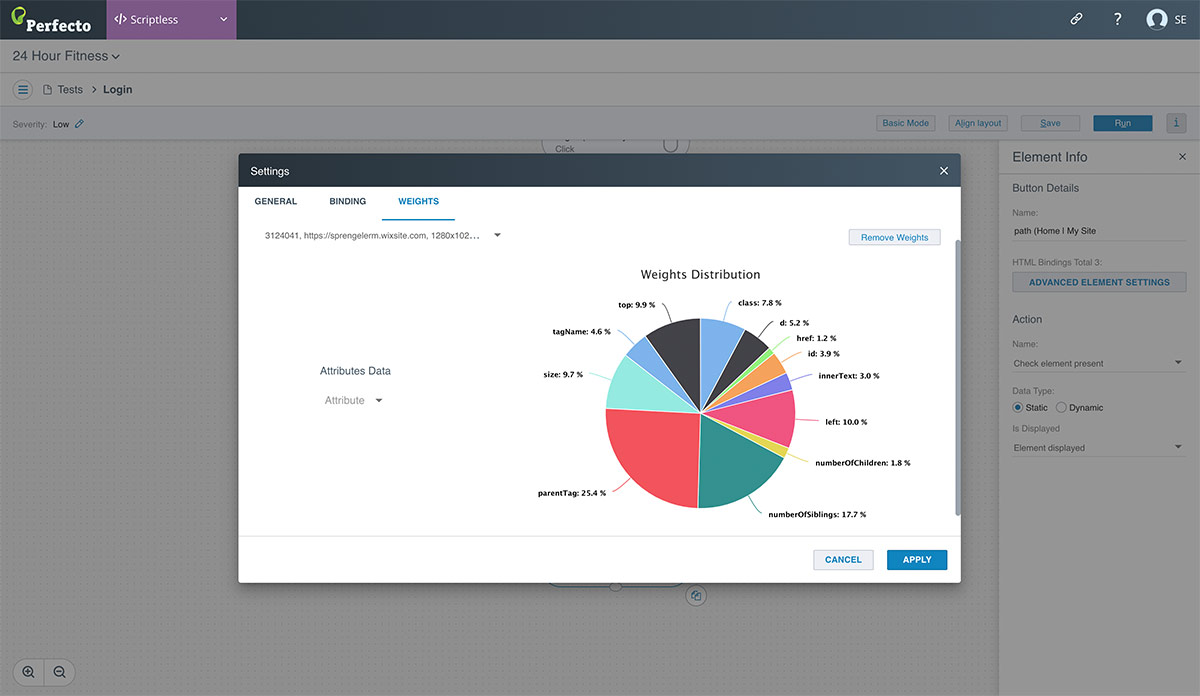
Task: Go to Tests breadcrumb
Action: (x=70, y=89)
